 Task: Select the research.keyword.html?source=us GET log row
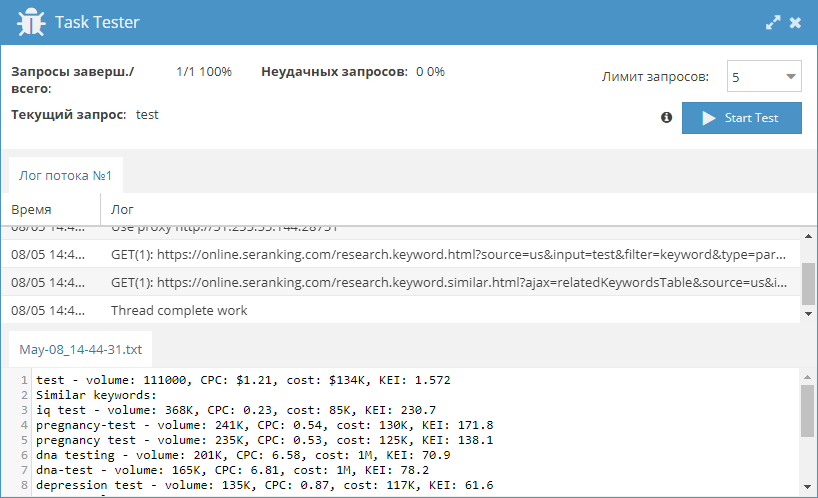point(401,254)
